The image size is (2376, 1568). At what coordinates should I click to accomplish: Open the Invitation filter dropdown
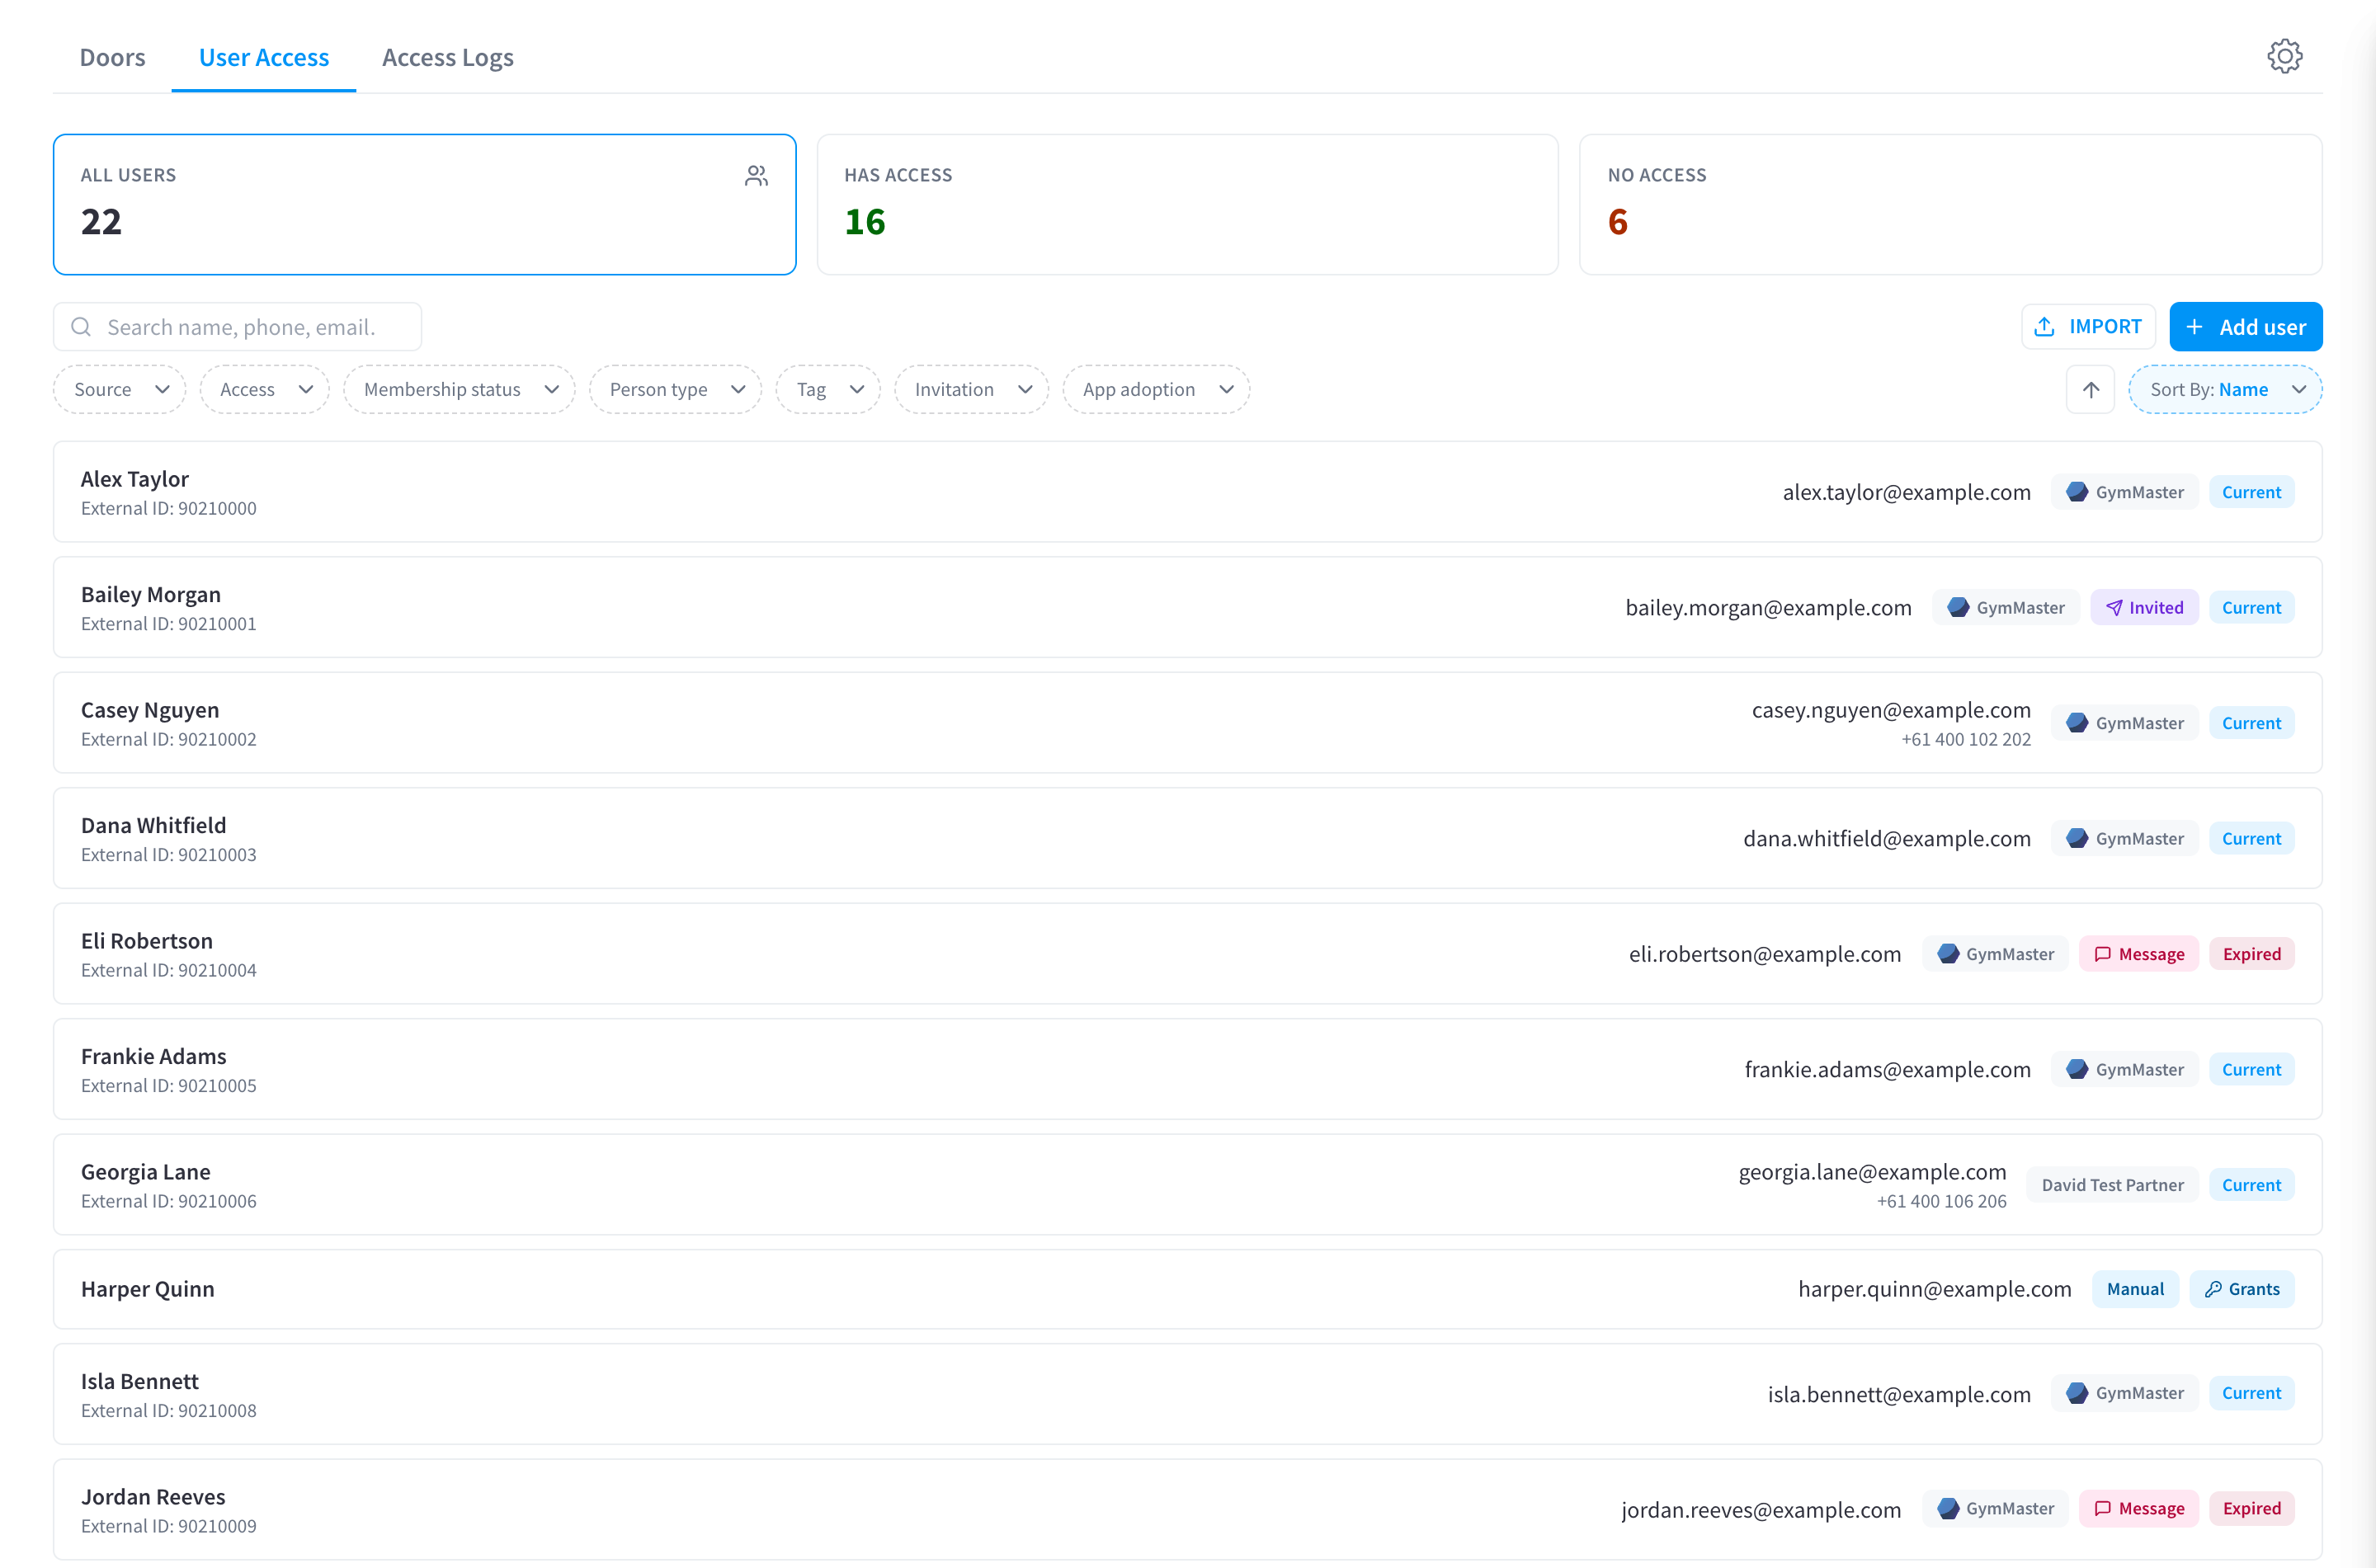[971, 389]
